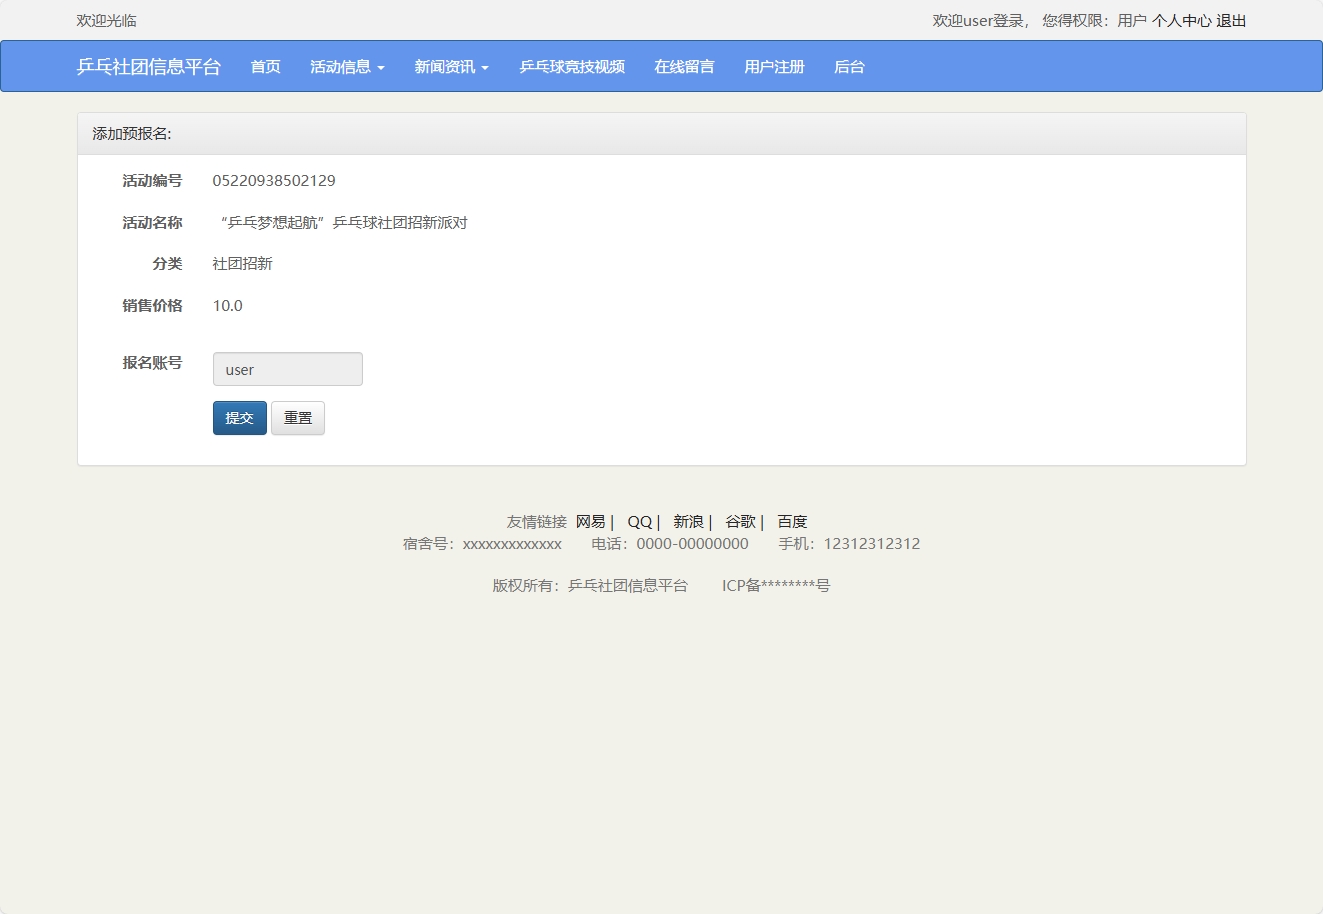Open the 活动信息 dropdown menu
1323x914 pixels.
click(341, 66)
